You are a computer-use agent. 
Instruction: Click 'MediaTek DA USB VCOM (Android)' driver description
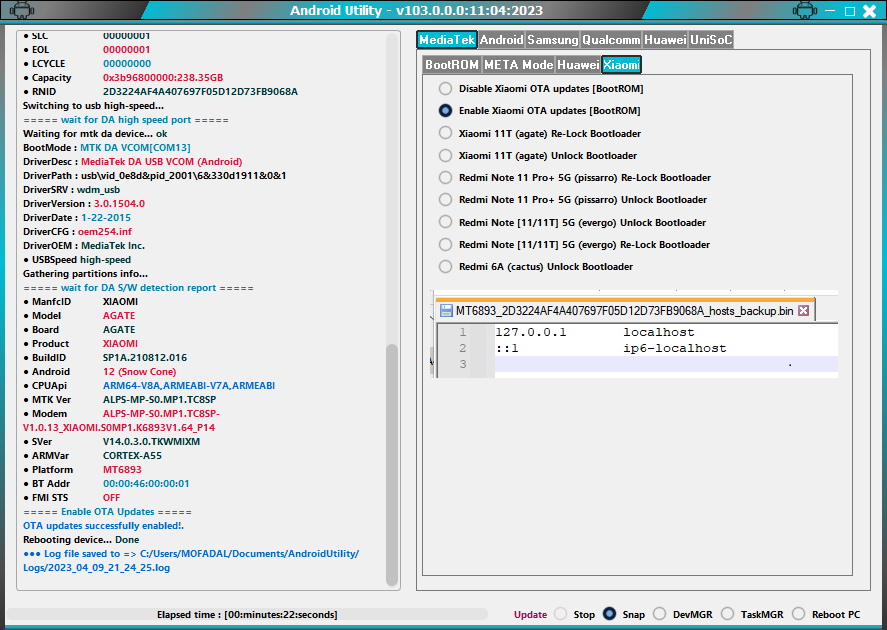click(162, 162)
